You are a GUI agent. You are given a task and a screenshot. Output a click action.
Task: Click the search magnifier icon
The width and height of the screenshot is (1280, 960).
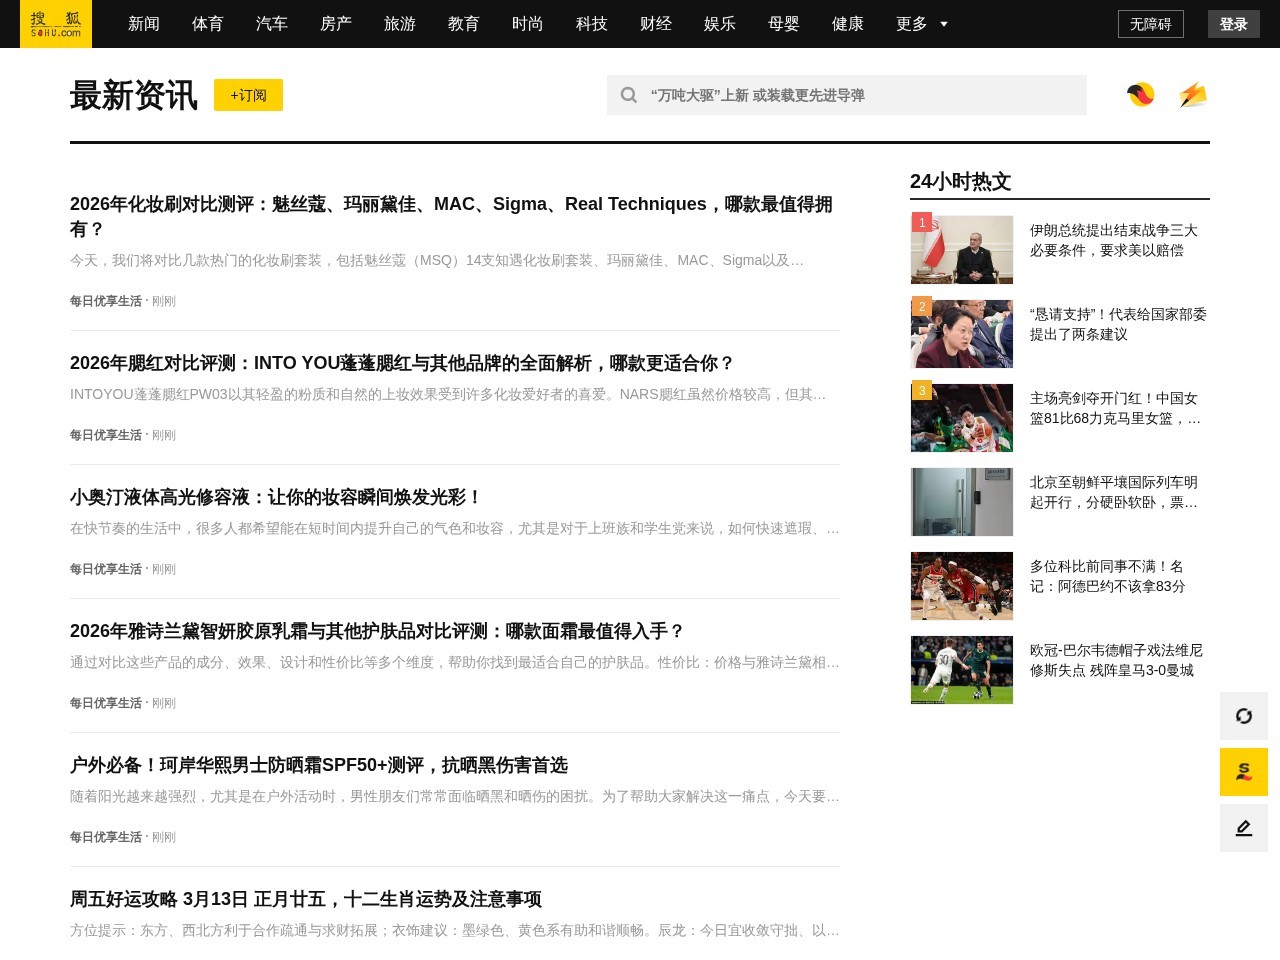[629, 95]
